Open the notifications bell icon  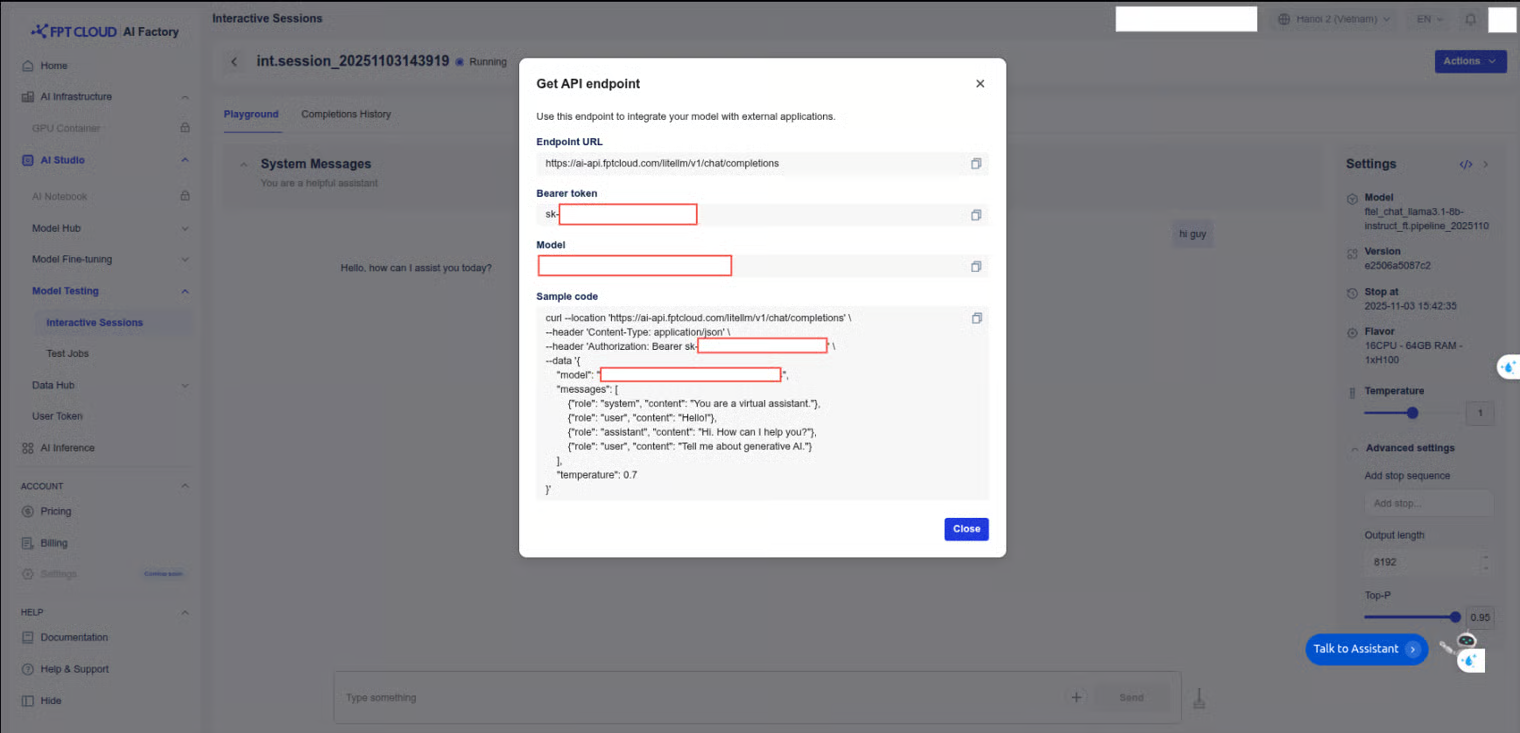tap(1470, 19)
